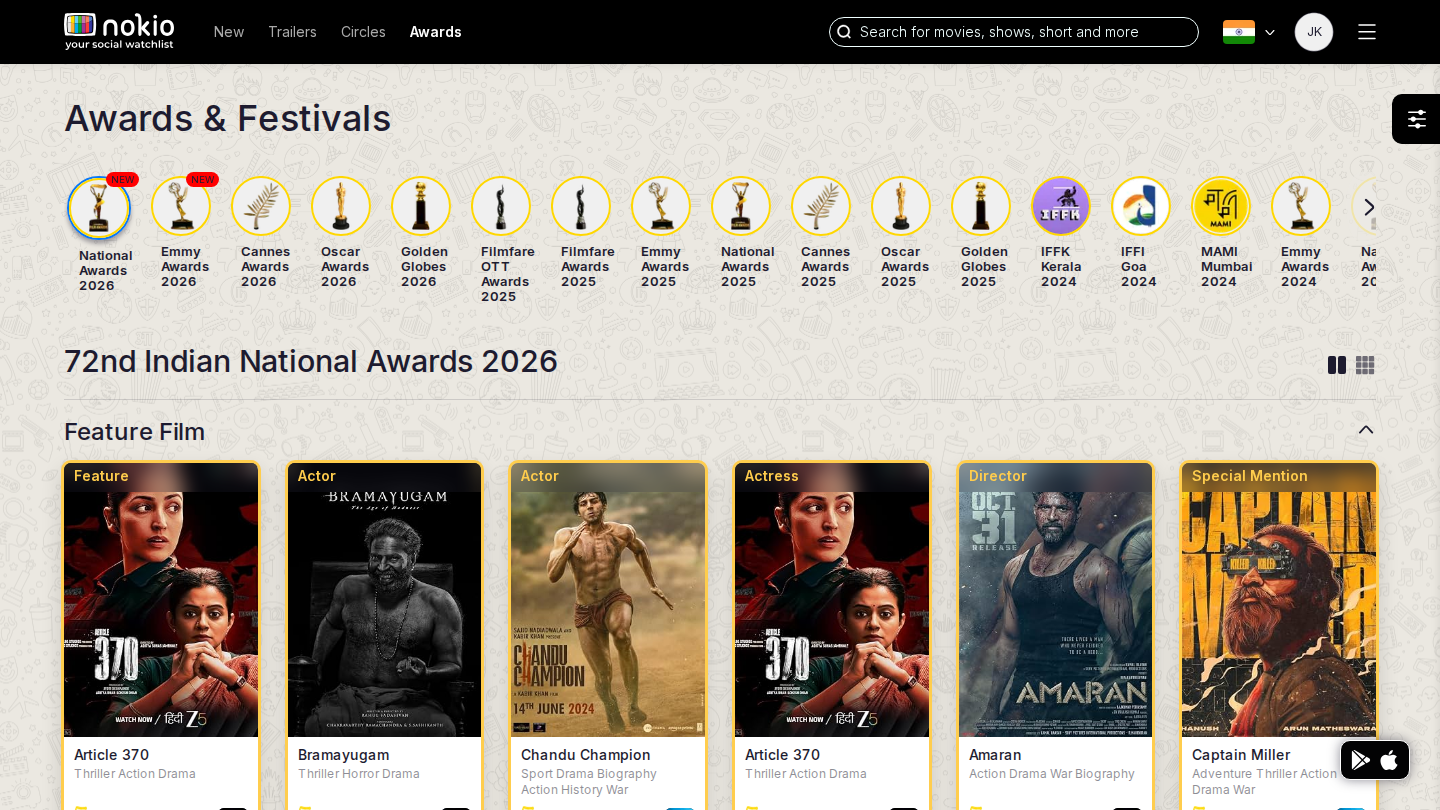Expand the country dropdown chevron
This screenshot has width=1440, height=810.
1270,32
